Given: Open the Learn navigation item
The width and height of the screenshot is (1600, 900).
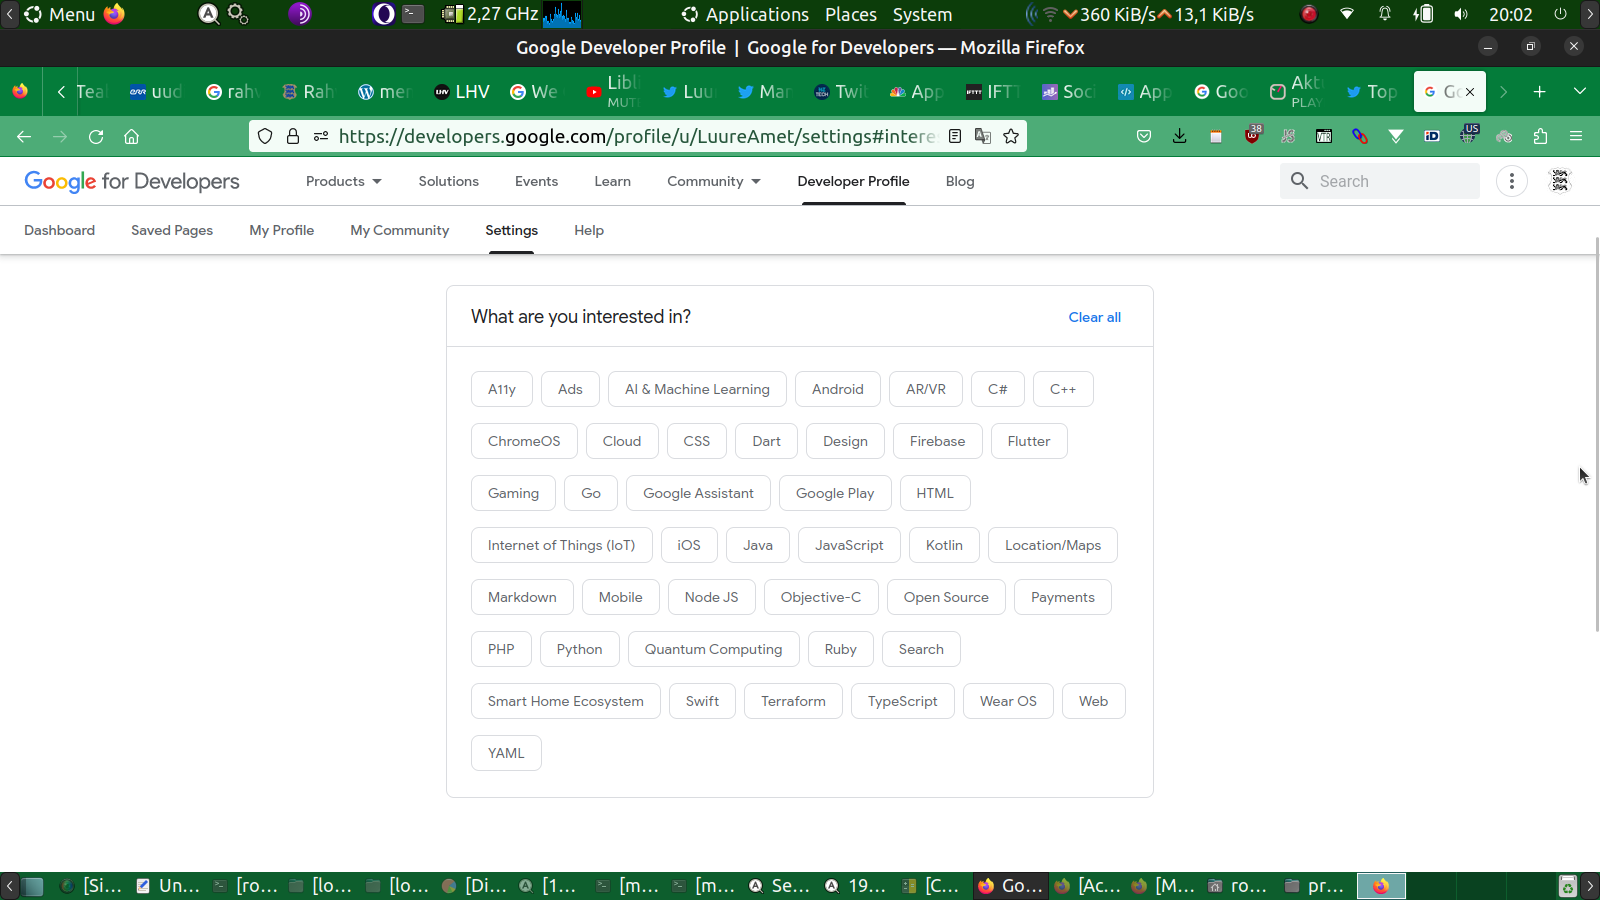Looking at the screenshot, I should click(613, 181).
